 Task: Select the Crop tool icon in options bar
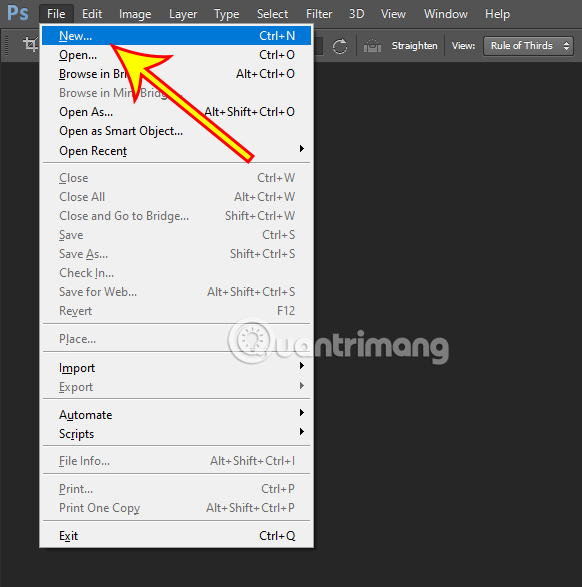coord(30,44)
